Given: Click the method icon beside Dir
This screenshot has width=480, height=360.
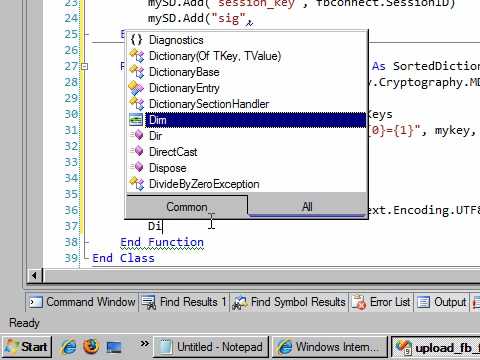Looking at the screenshot, I should coord(137,135).
